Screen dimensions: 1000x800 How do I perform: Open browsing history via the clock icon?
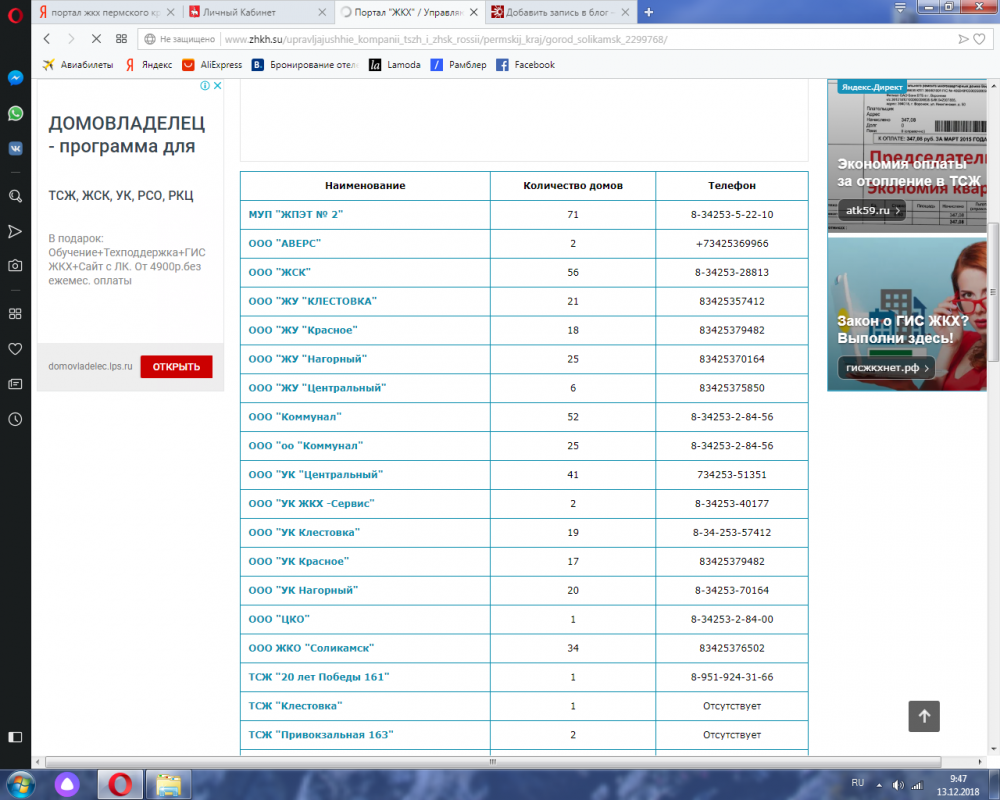pos(15,419)
